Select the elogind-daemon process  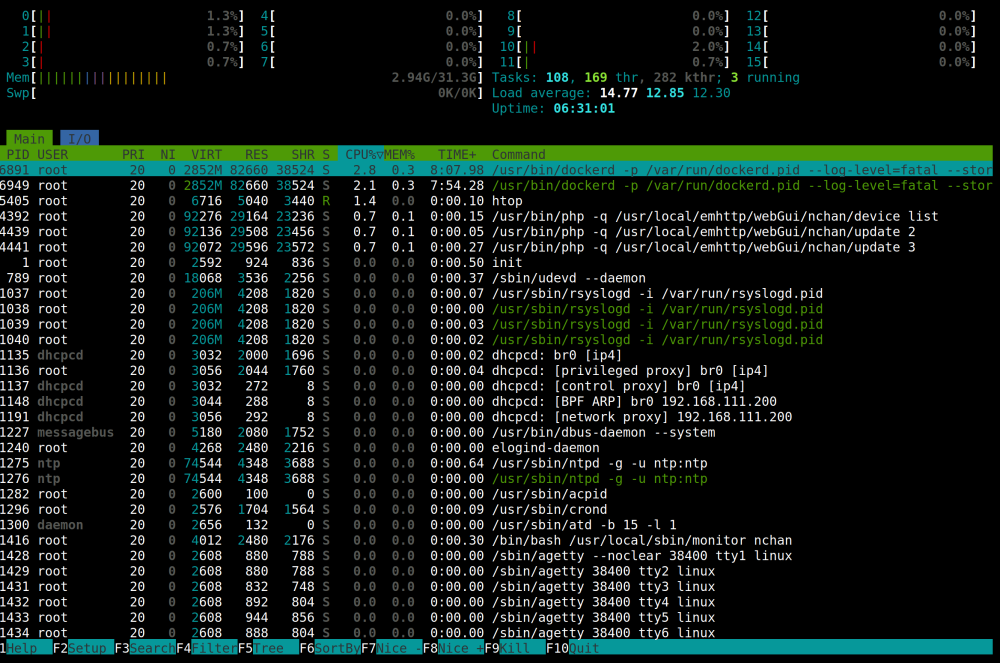pos(496,448)
